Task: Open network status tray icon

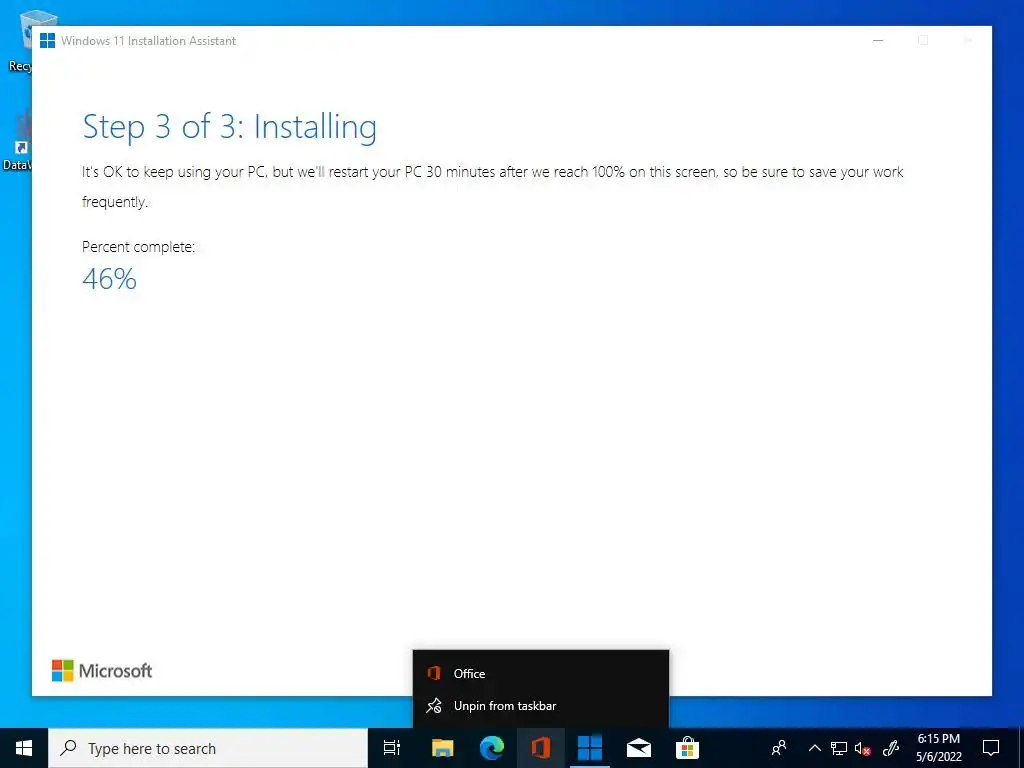Action: [839, 748]
